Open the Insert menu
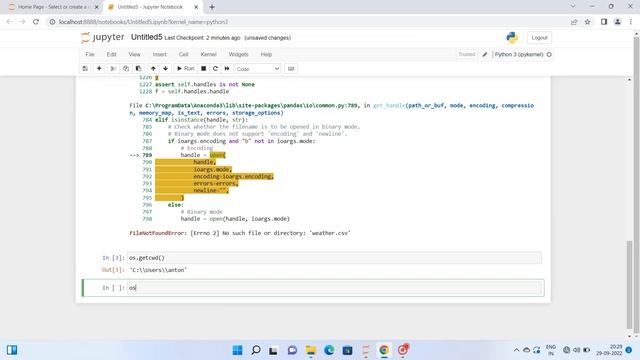This screenshot has width=640, height=360. (160, 54)
